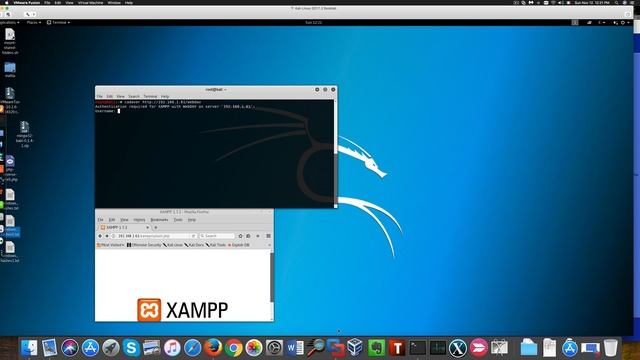Open Terminal window Edit menu
Viewport: 640px width, 360px height.
tap(109, 96)
